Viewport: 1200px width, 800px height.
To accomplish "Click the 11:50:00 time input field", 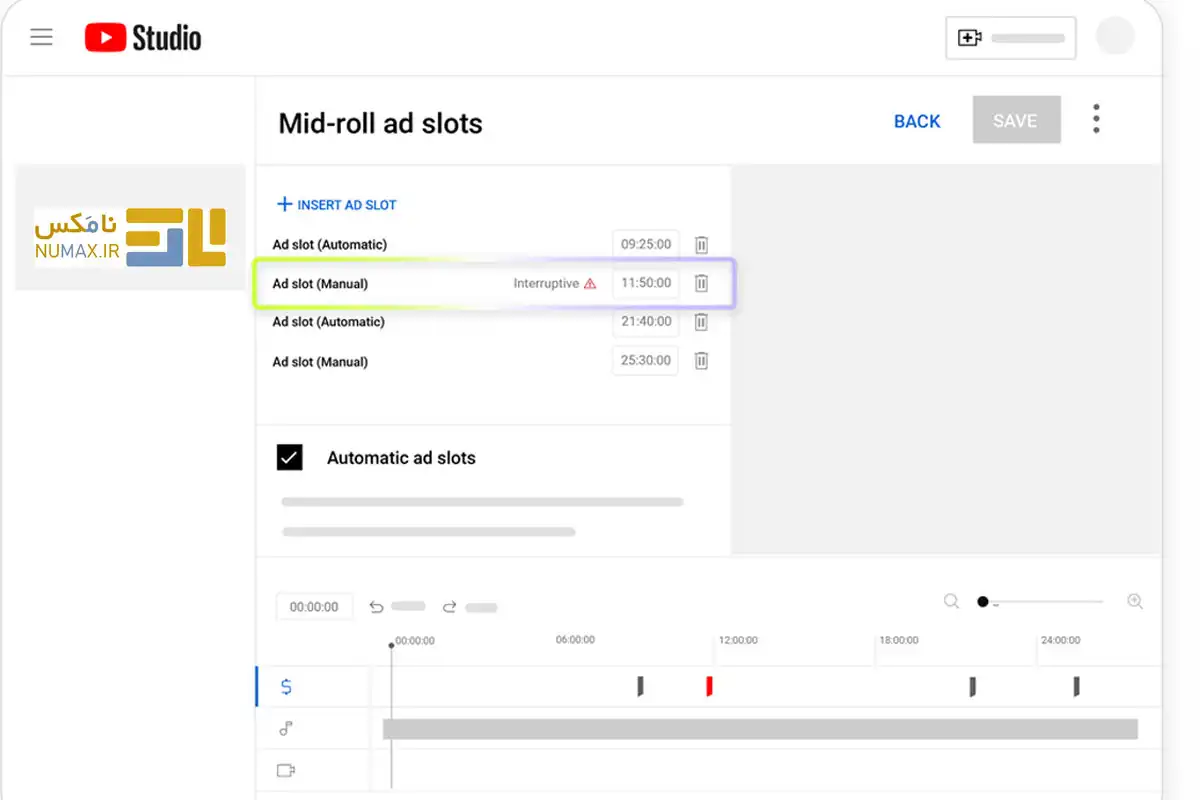I will (646, 283).
